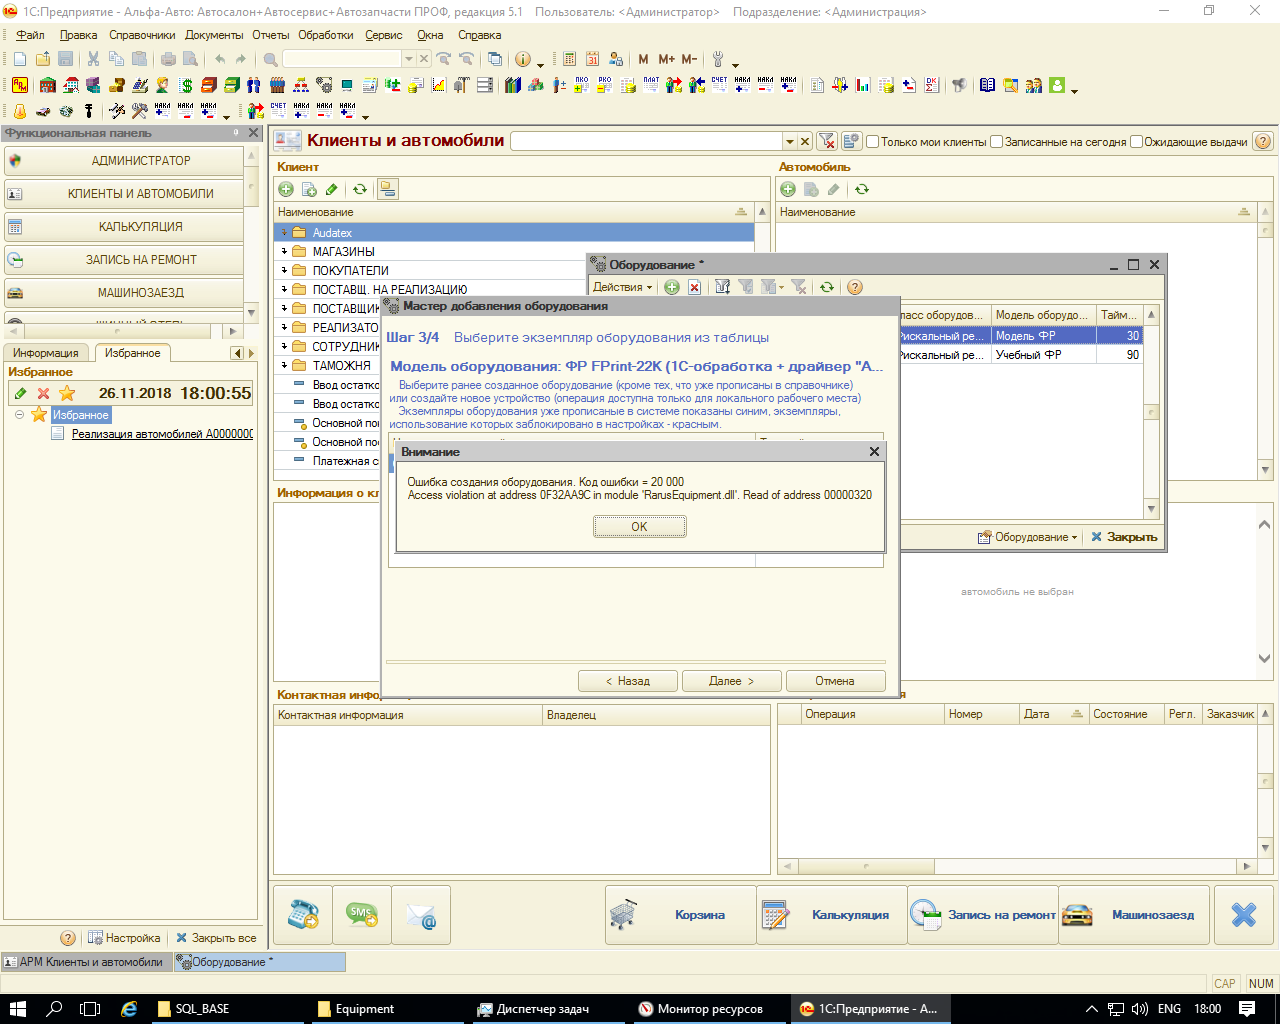The width and height of the screenshot is (1280, 1024).
Task: Click the info help icon in the main toolbar
Action: pos(523,59)
